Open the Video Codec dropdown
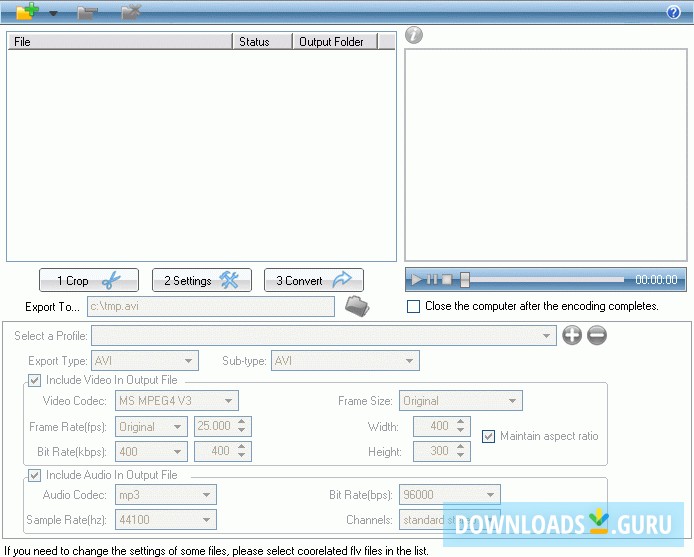The height and width of the screenshot is (557, 694). click(x=177, y=401)
